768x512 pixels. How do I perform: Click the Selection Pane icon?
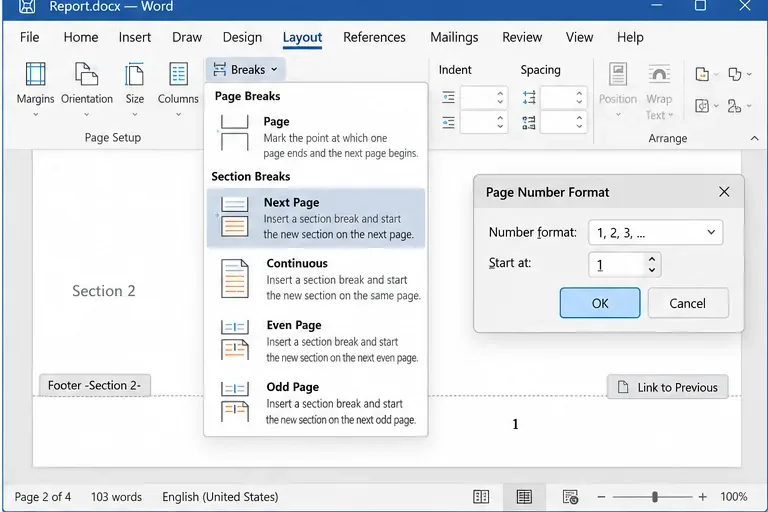coord(702,106)
